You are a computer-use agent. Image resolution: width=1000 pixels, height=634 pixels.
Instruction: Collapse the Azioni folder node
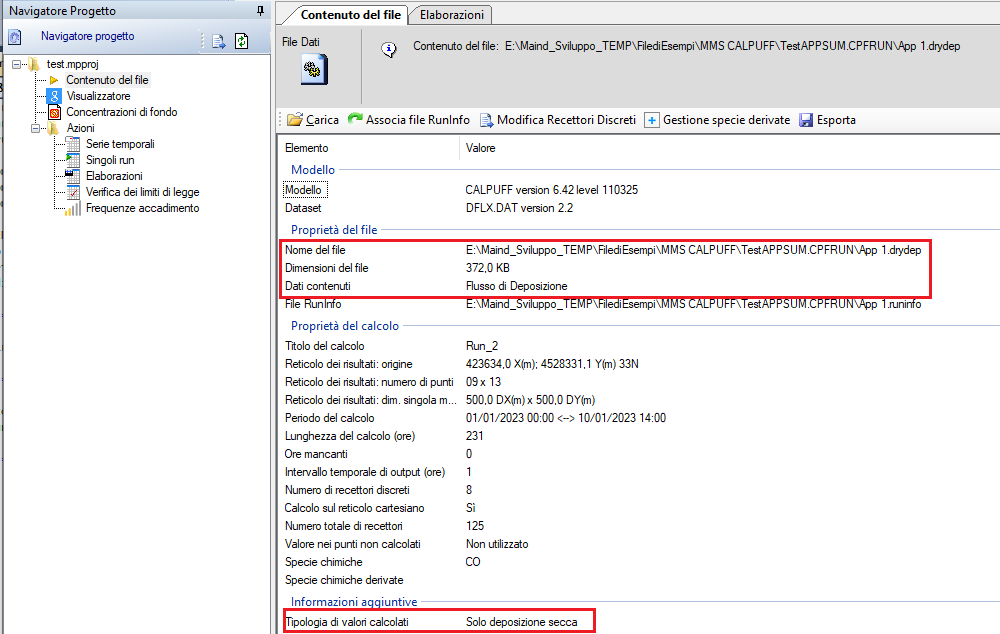pyautogui.click(x=36, y=128)
